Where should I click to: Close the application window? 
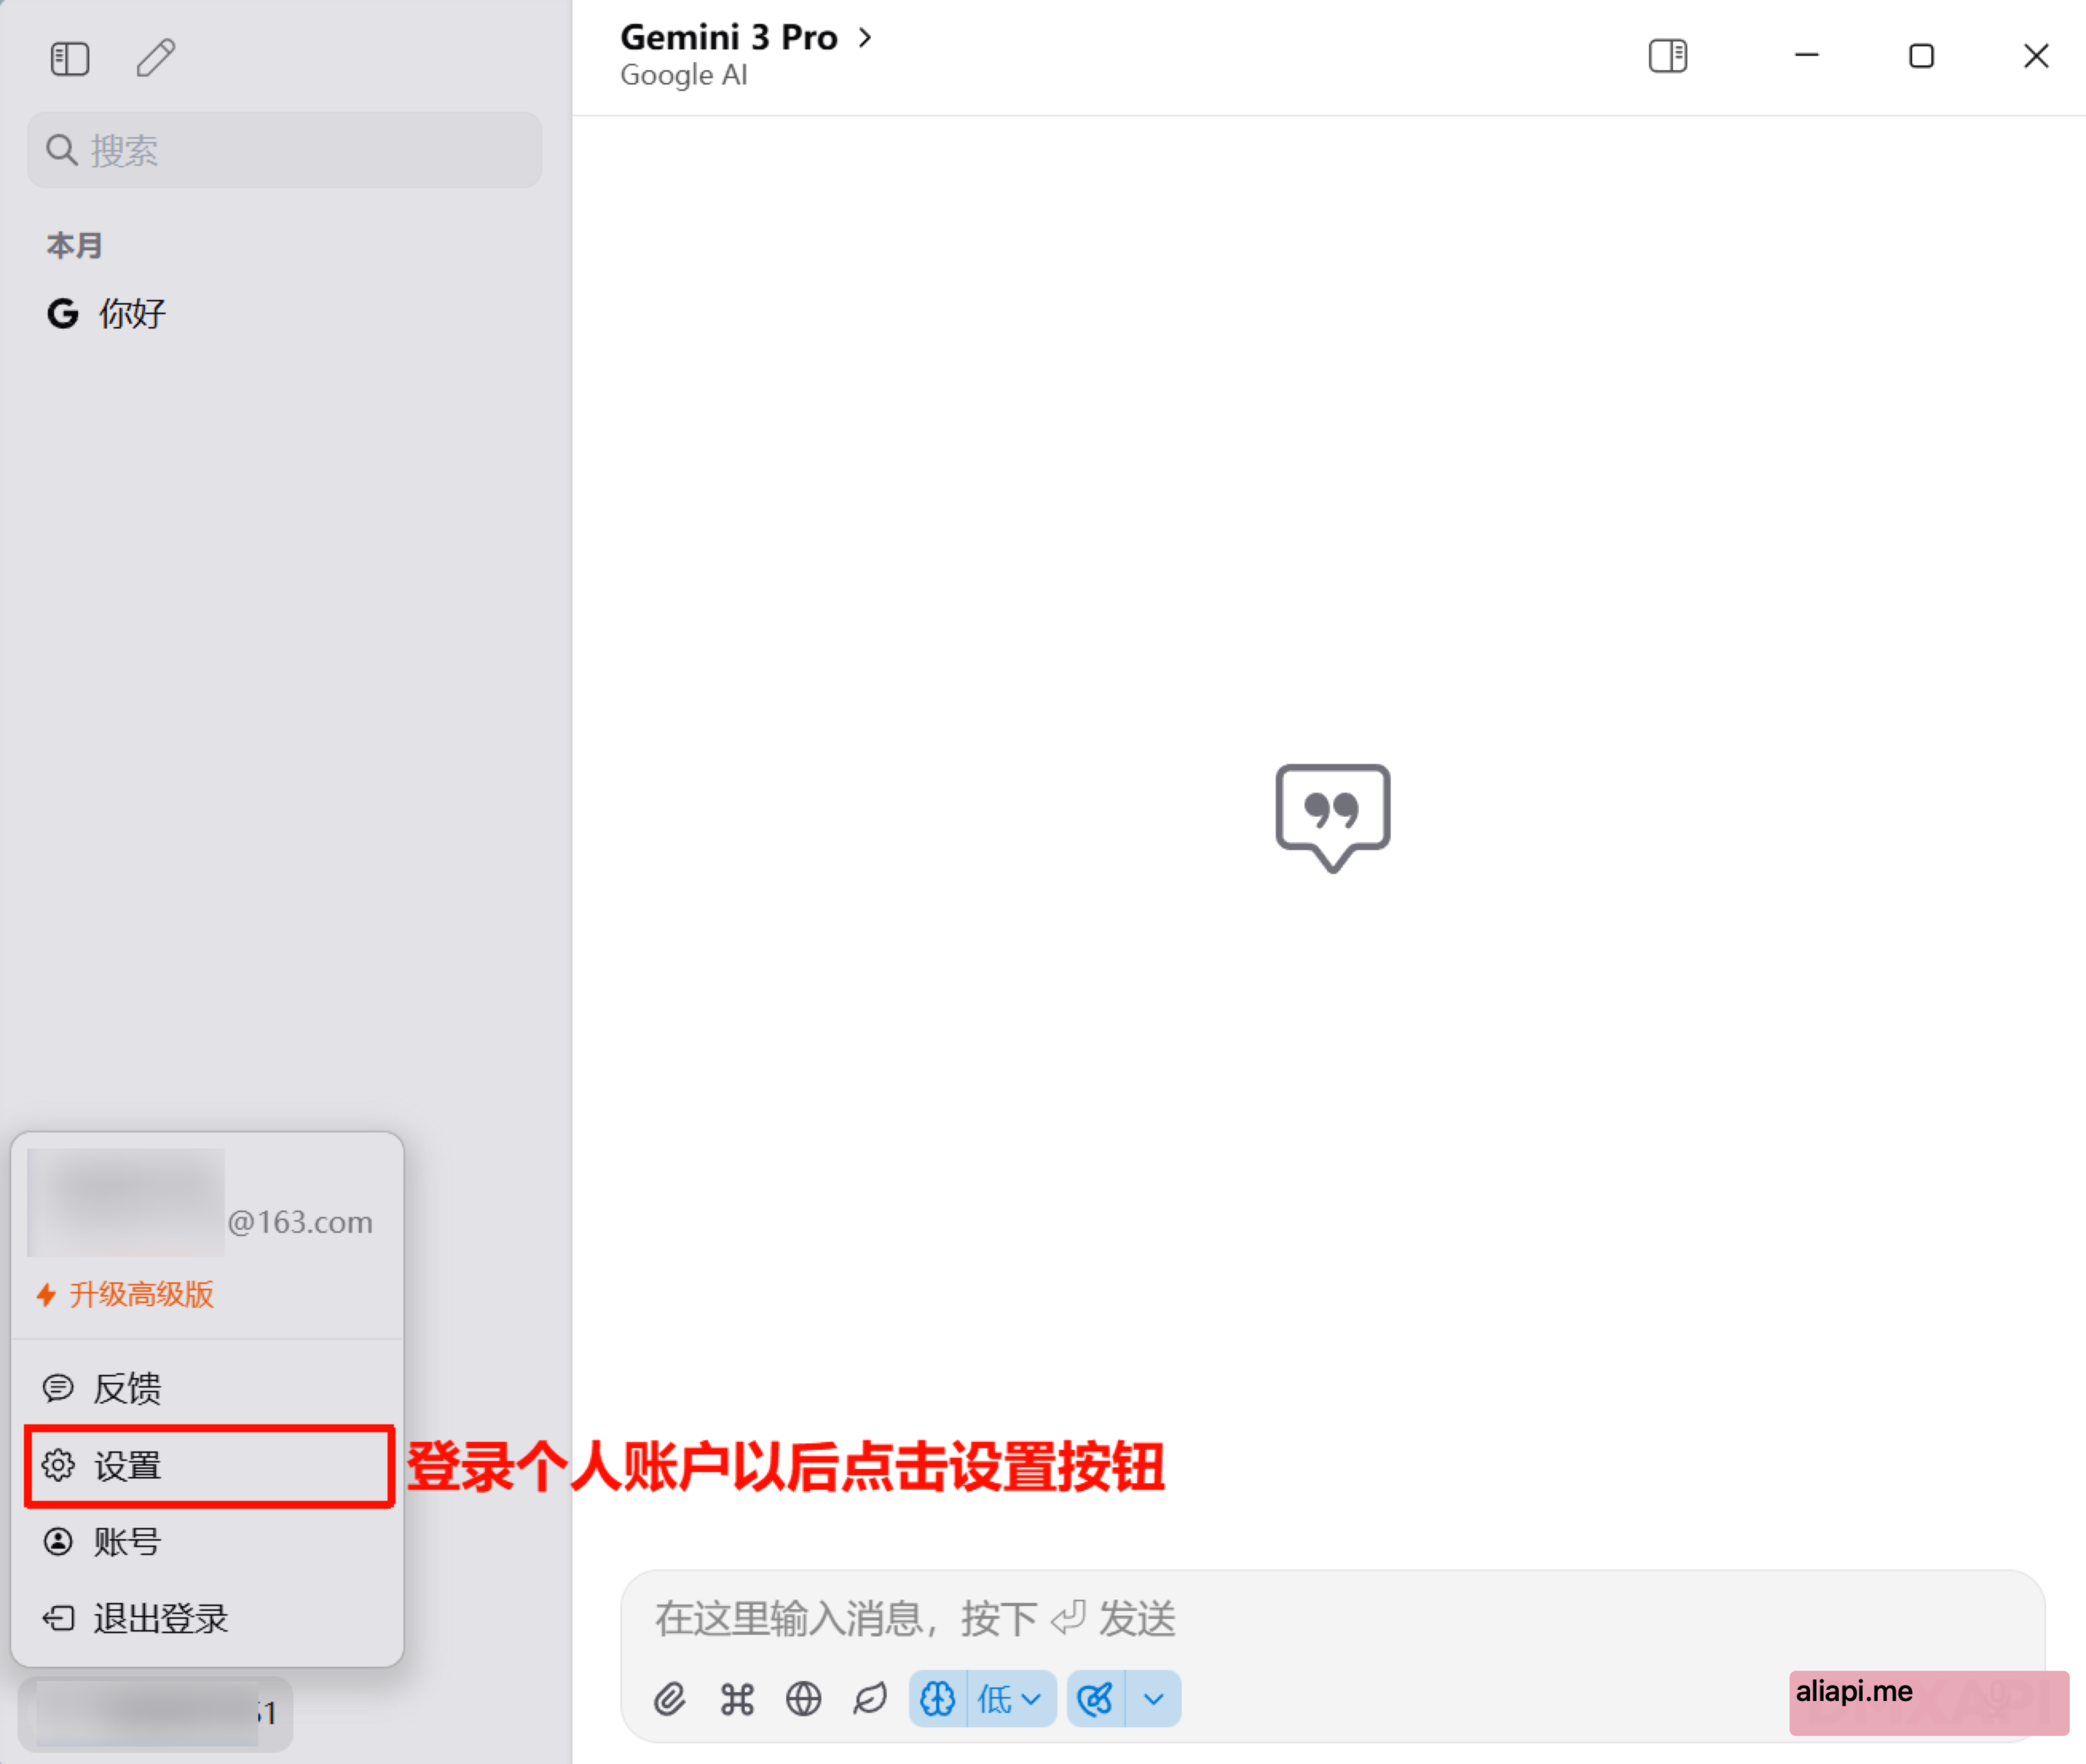(x=2036, y=56)
